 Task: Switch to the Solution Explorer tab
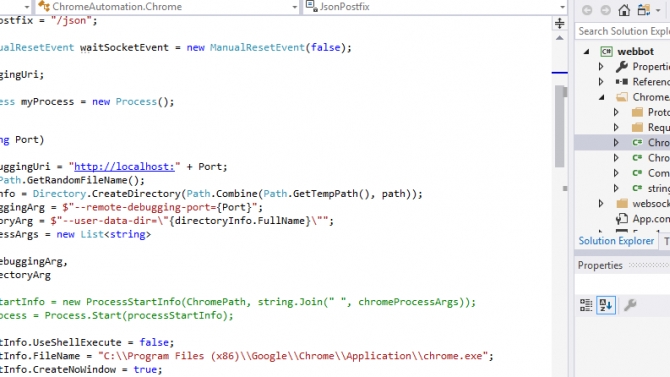pyautogui.click(x=616, y=241)
